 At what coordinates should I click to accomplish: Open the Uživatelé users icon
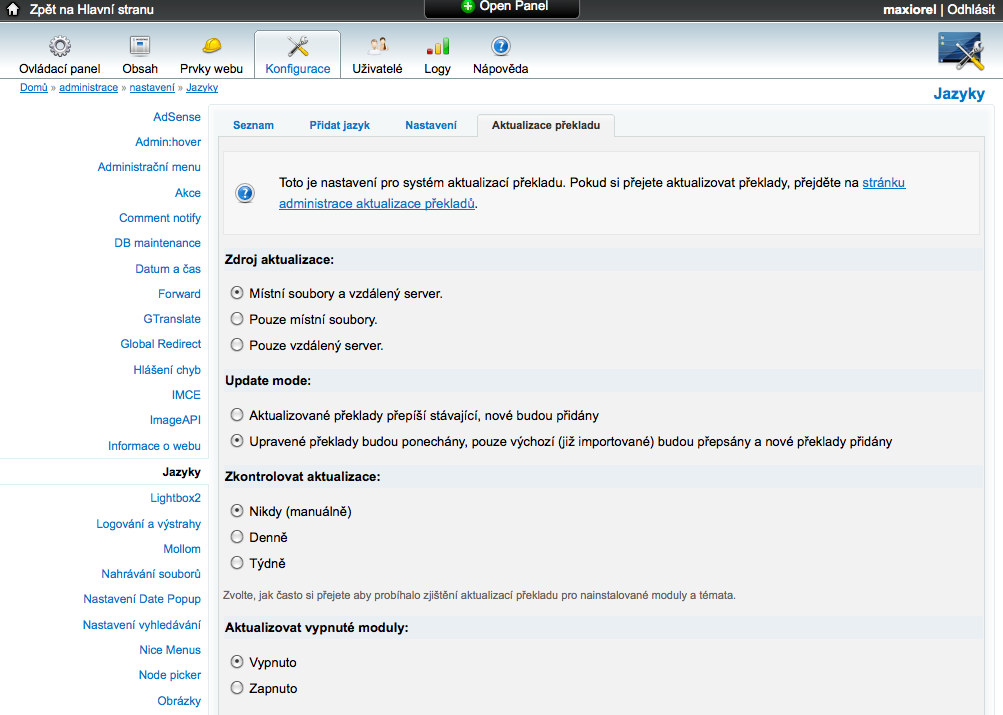click(377, 46)
